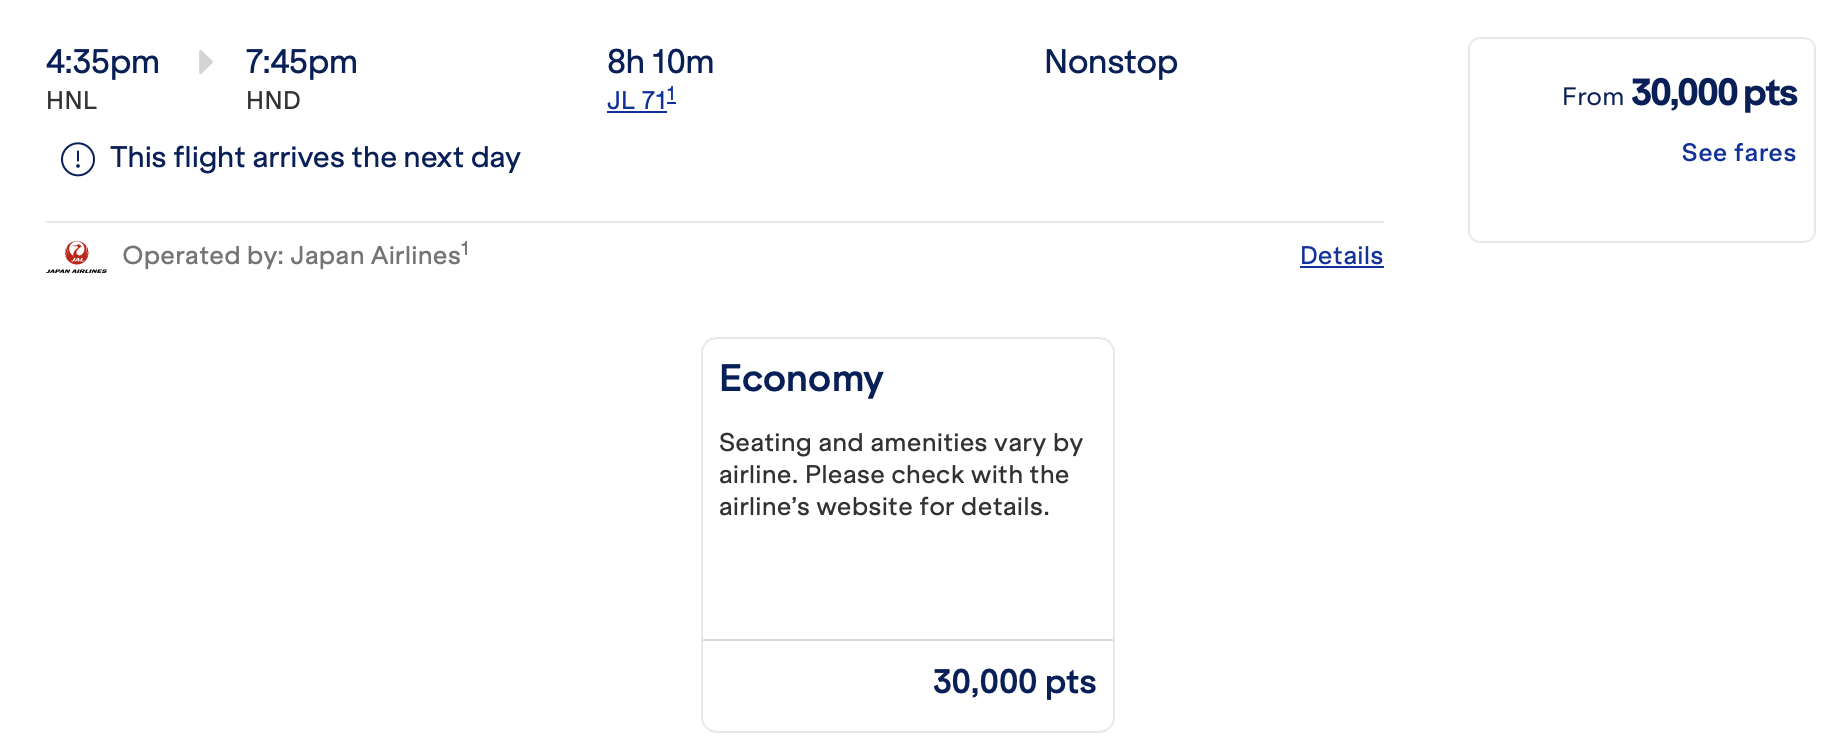Click the 4:35pm departure time
This screenshot has width=1846, height=752.
(102, 62)
